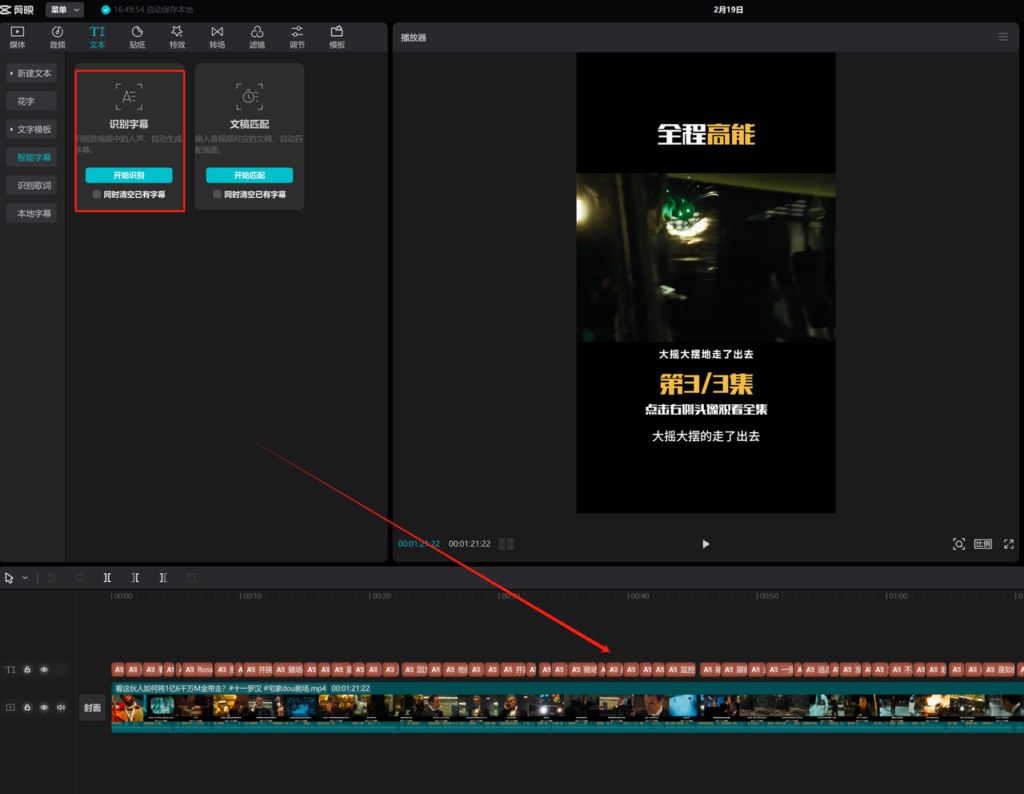Expand the 新建文本 section

point(31,73)
